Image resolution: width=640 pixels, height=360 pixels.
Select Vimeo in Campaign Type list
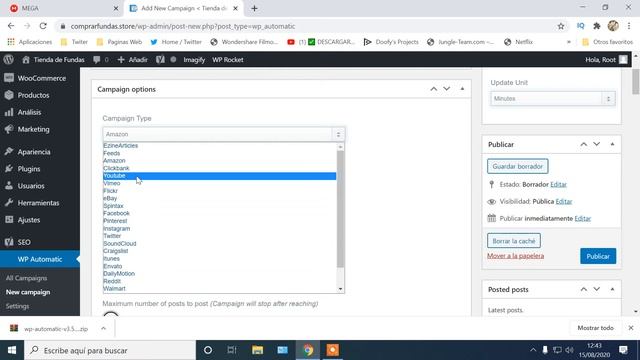[220, 183]
